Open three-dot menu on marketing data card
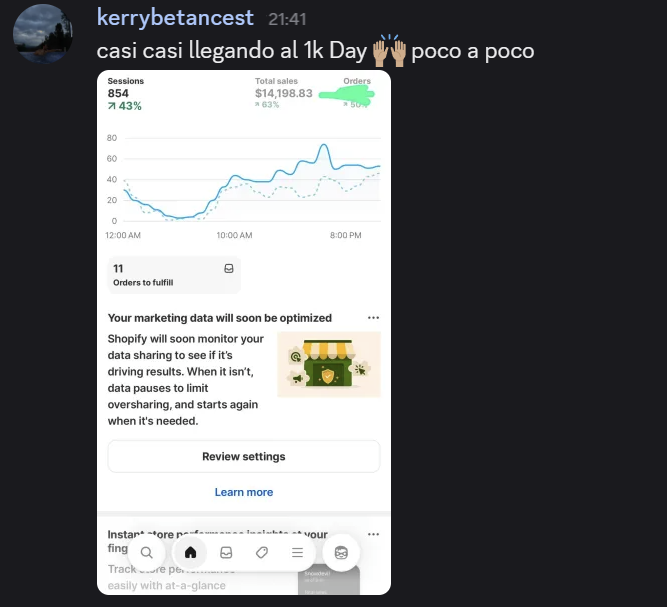 coord(373,318)
